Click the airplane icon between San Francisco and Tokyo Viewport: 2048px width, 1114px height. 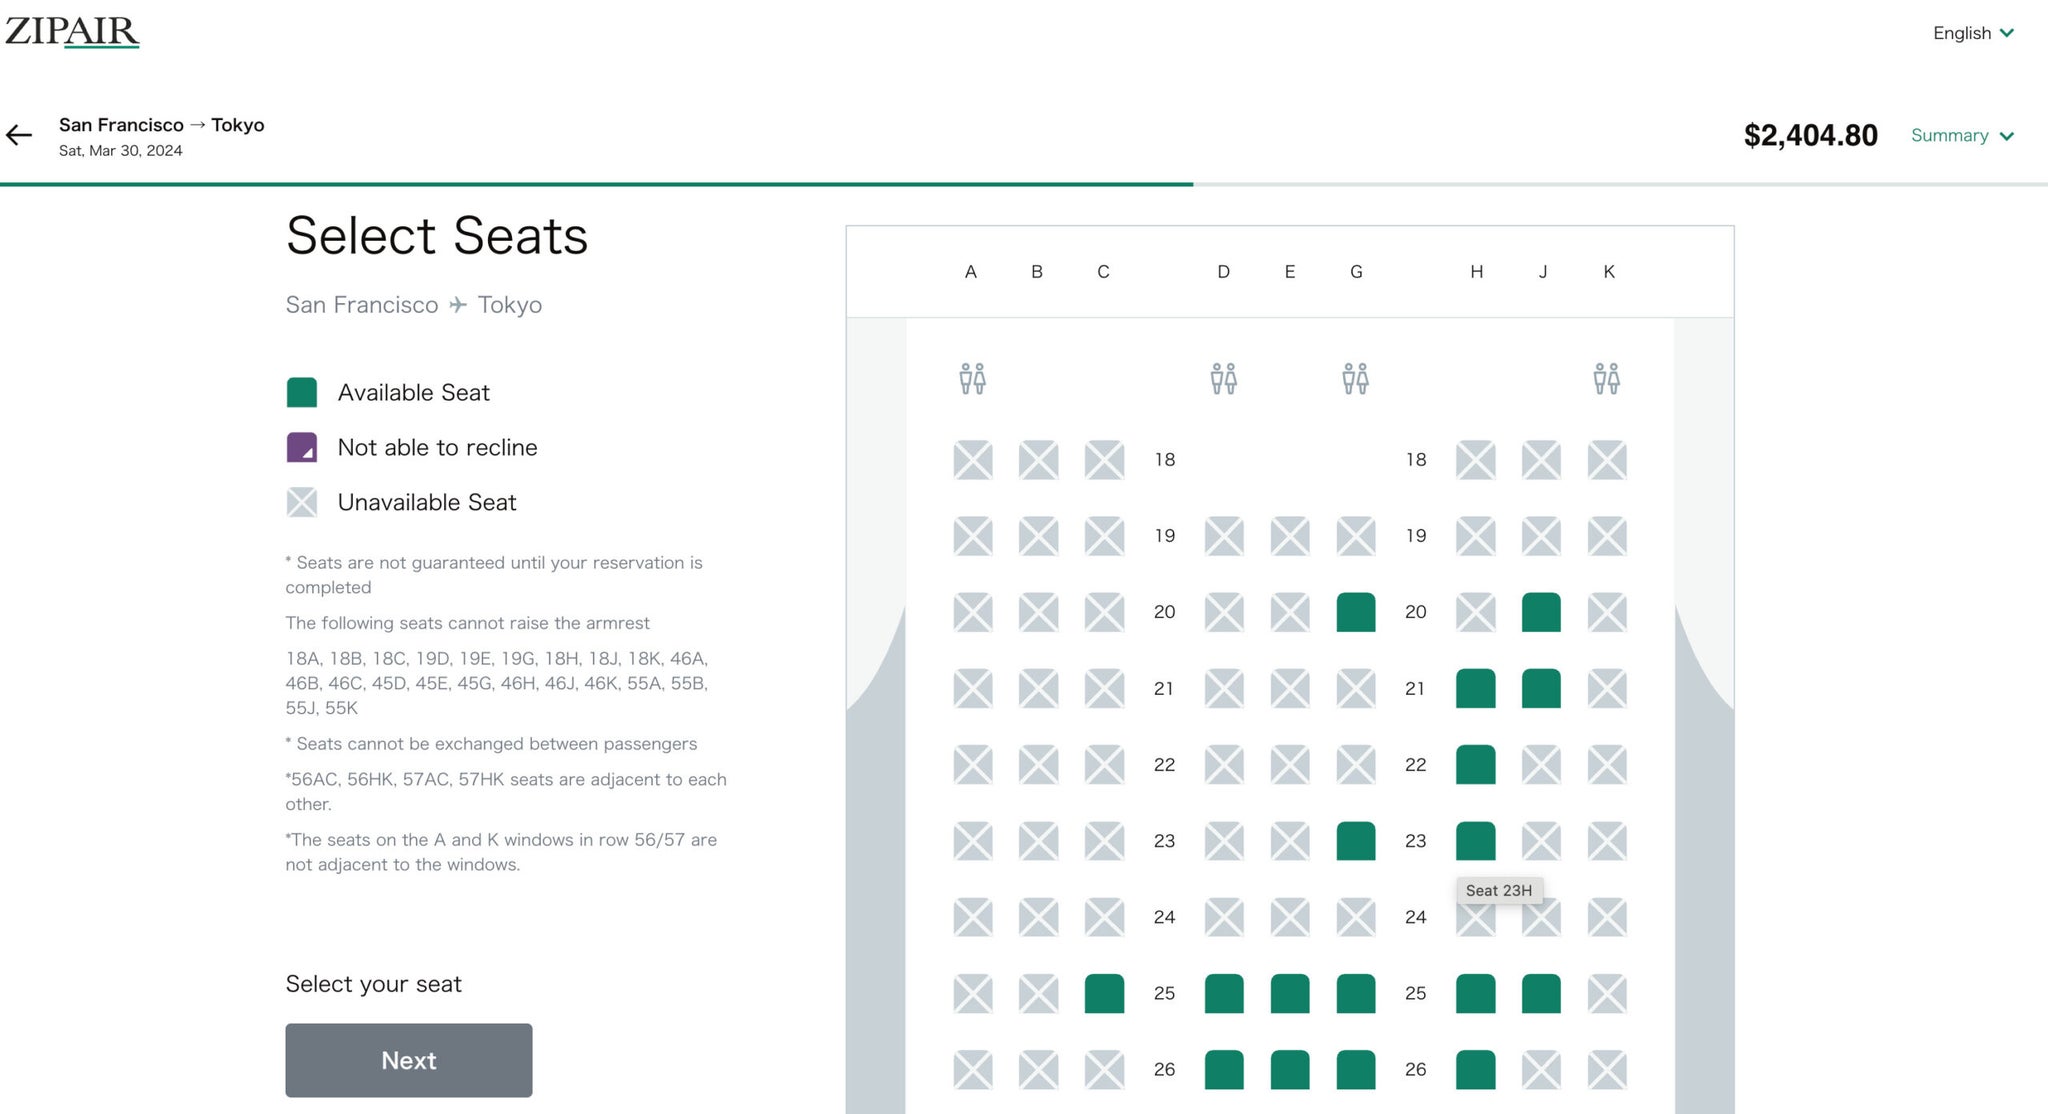click(457, 304)
